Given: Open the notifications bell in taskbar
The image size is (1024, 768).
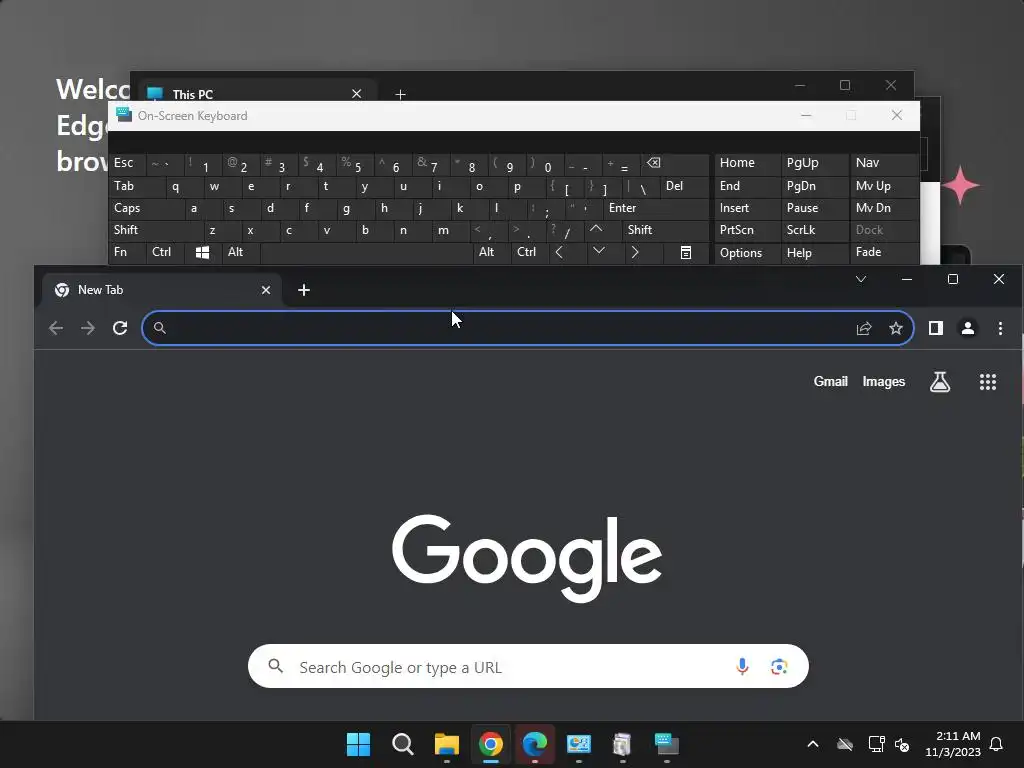Looking at the screenshot, I should click(997, 744).
